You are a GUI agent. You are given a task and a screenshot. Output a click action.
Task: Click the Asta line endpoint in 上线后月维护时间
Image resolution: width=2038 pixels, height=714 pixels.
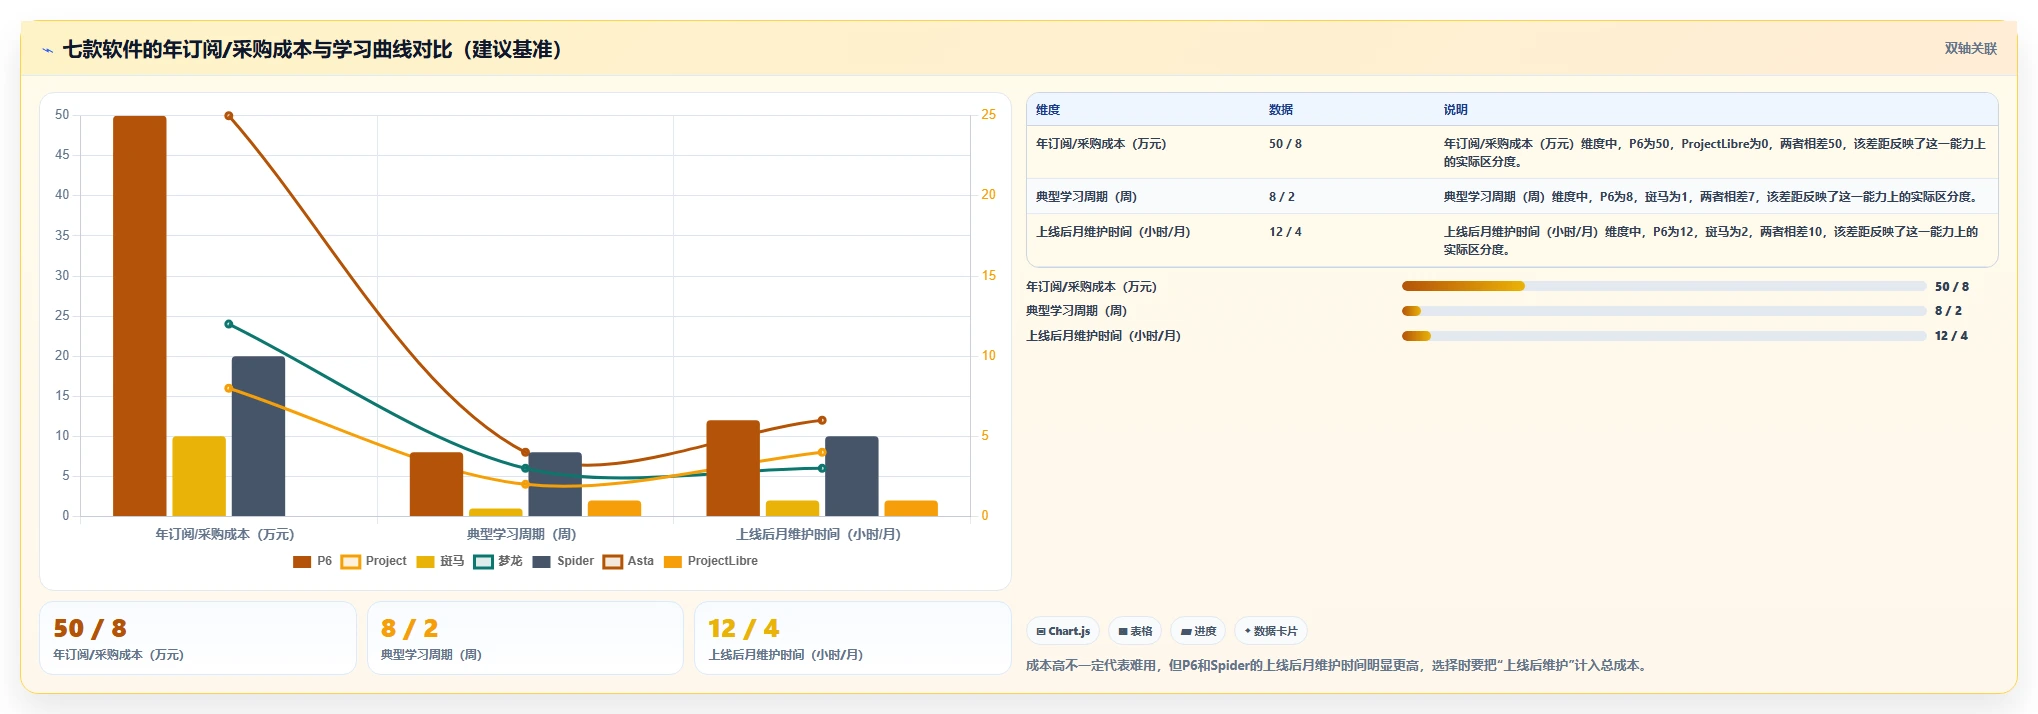(x=822, y=420)
